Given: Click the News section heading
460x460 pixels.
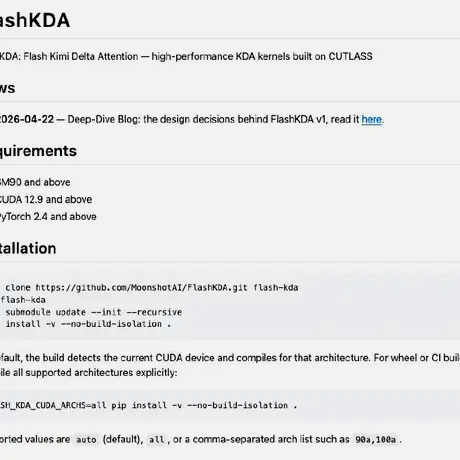Looking at the screenshot, I should tap(7, 88).
